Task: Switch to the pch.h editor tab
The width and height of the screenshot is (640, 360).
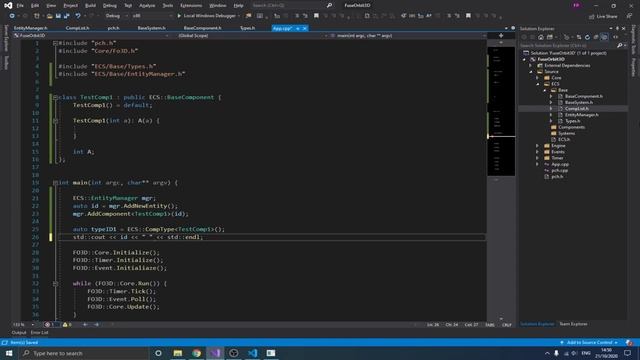Action: [x=113, y=28]
